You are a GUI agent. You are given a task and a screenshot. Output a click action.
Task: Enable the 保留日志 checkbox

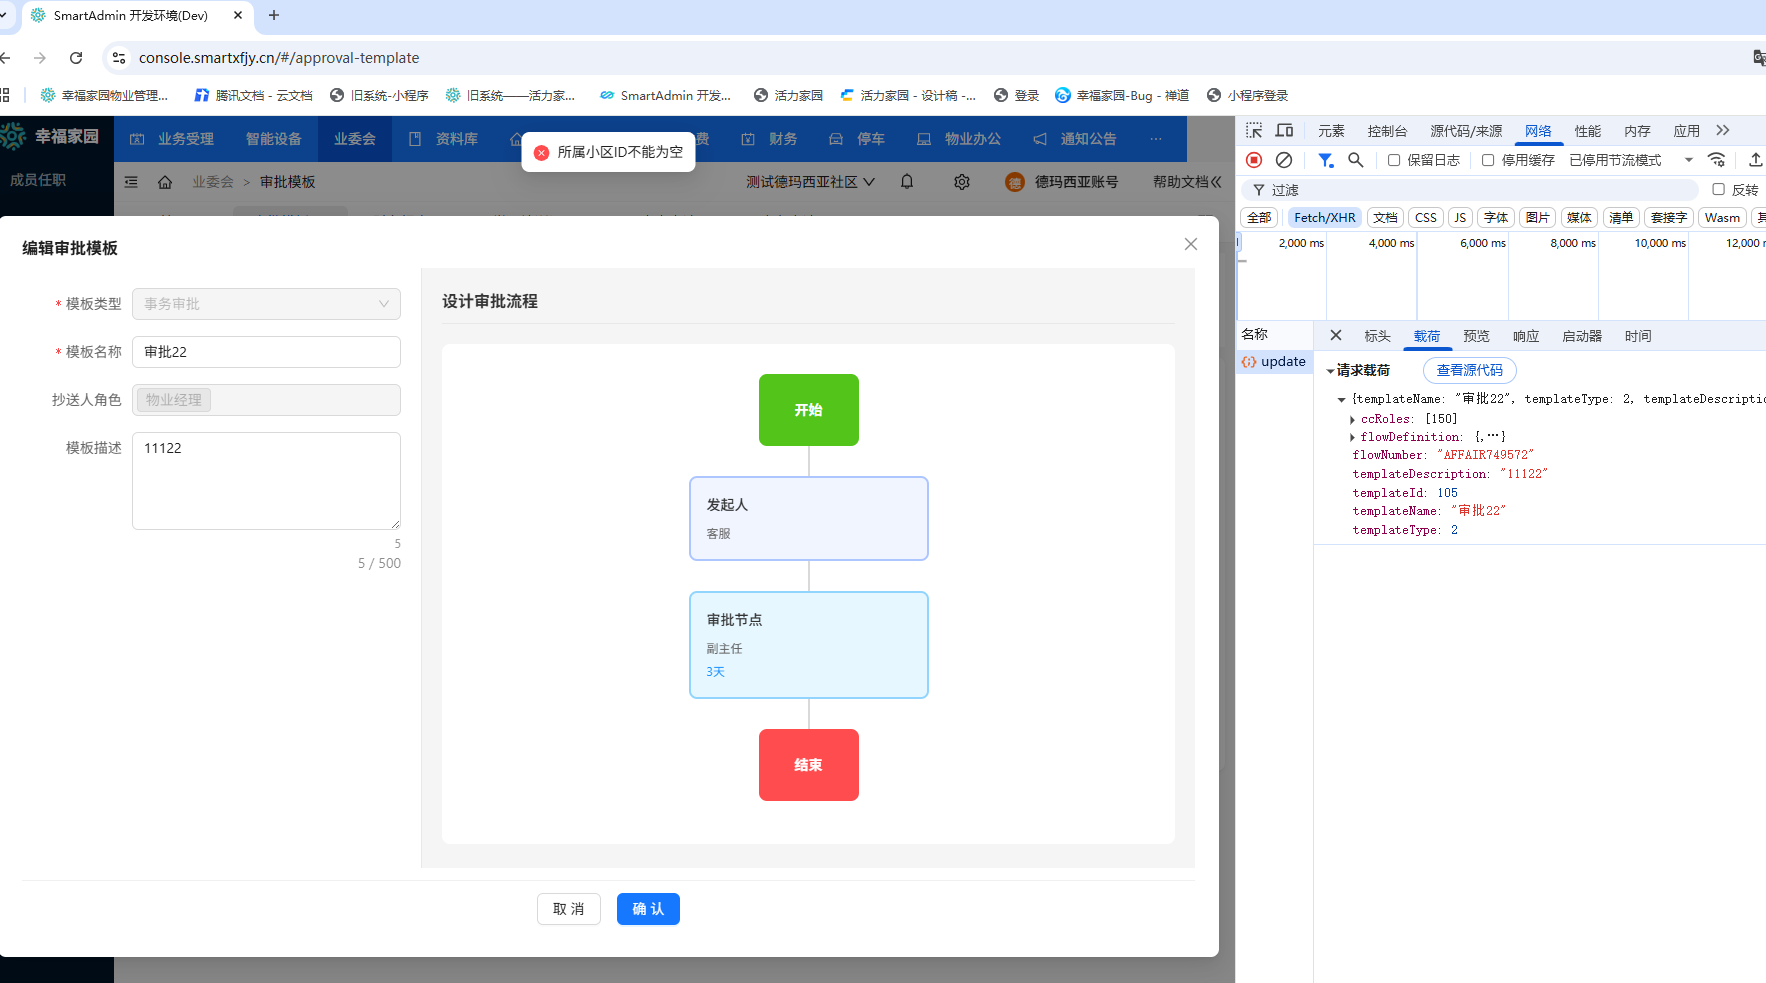point(1393,160)
